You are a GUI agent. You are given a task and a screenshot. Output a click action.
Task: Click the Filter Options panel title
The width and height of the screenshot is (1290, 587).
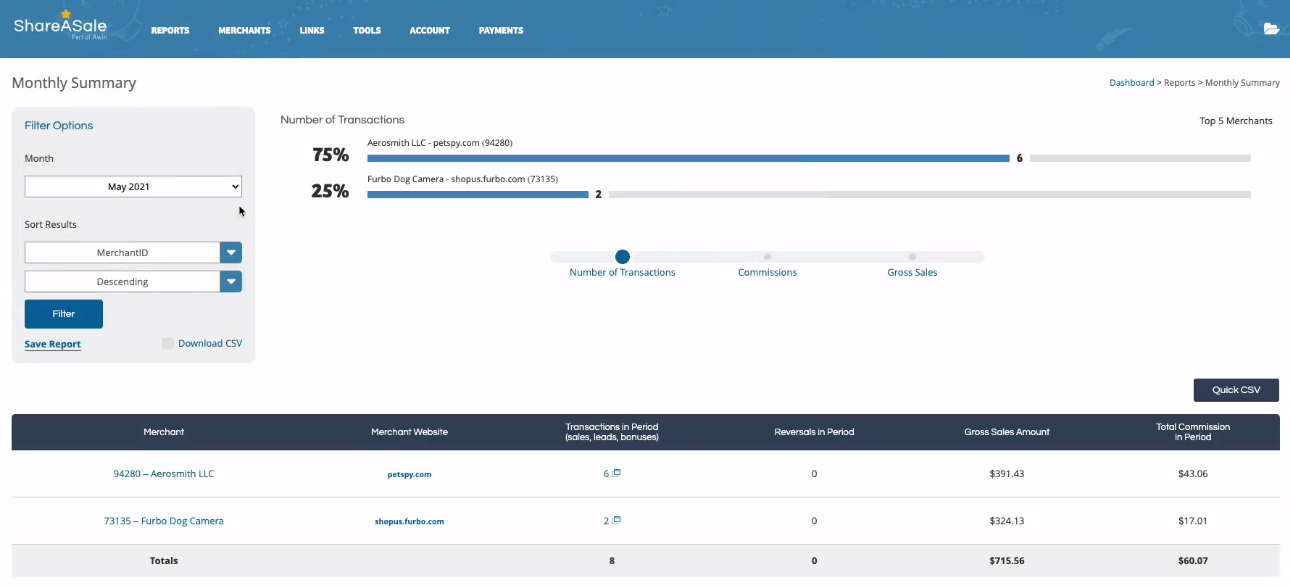coord(59,126)
